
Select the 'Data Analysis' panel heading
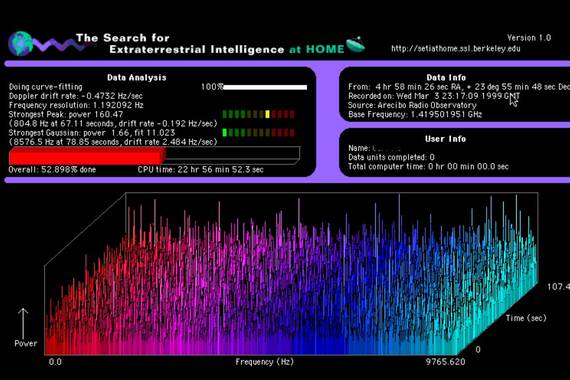point(137,77)
